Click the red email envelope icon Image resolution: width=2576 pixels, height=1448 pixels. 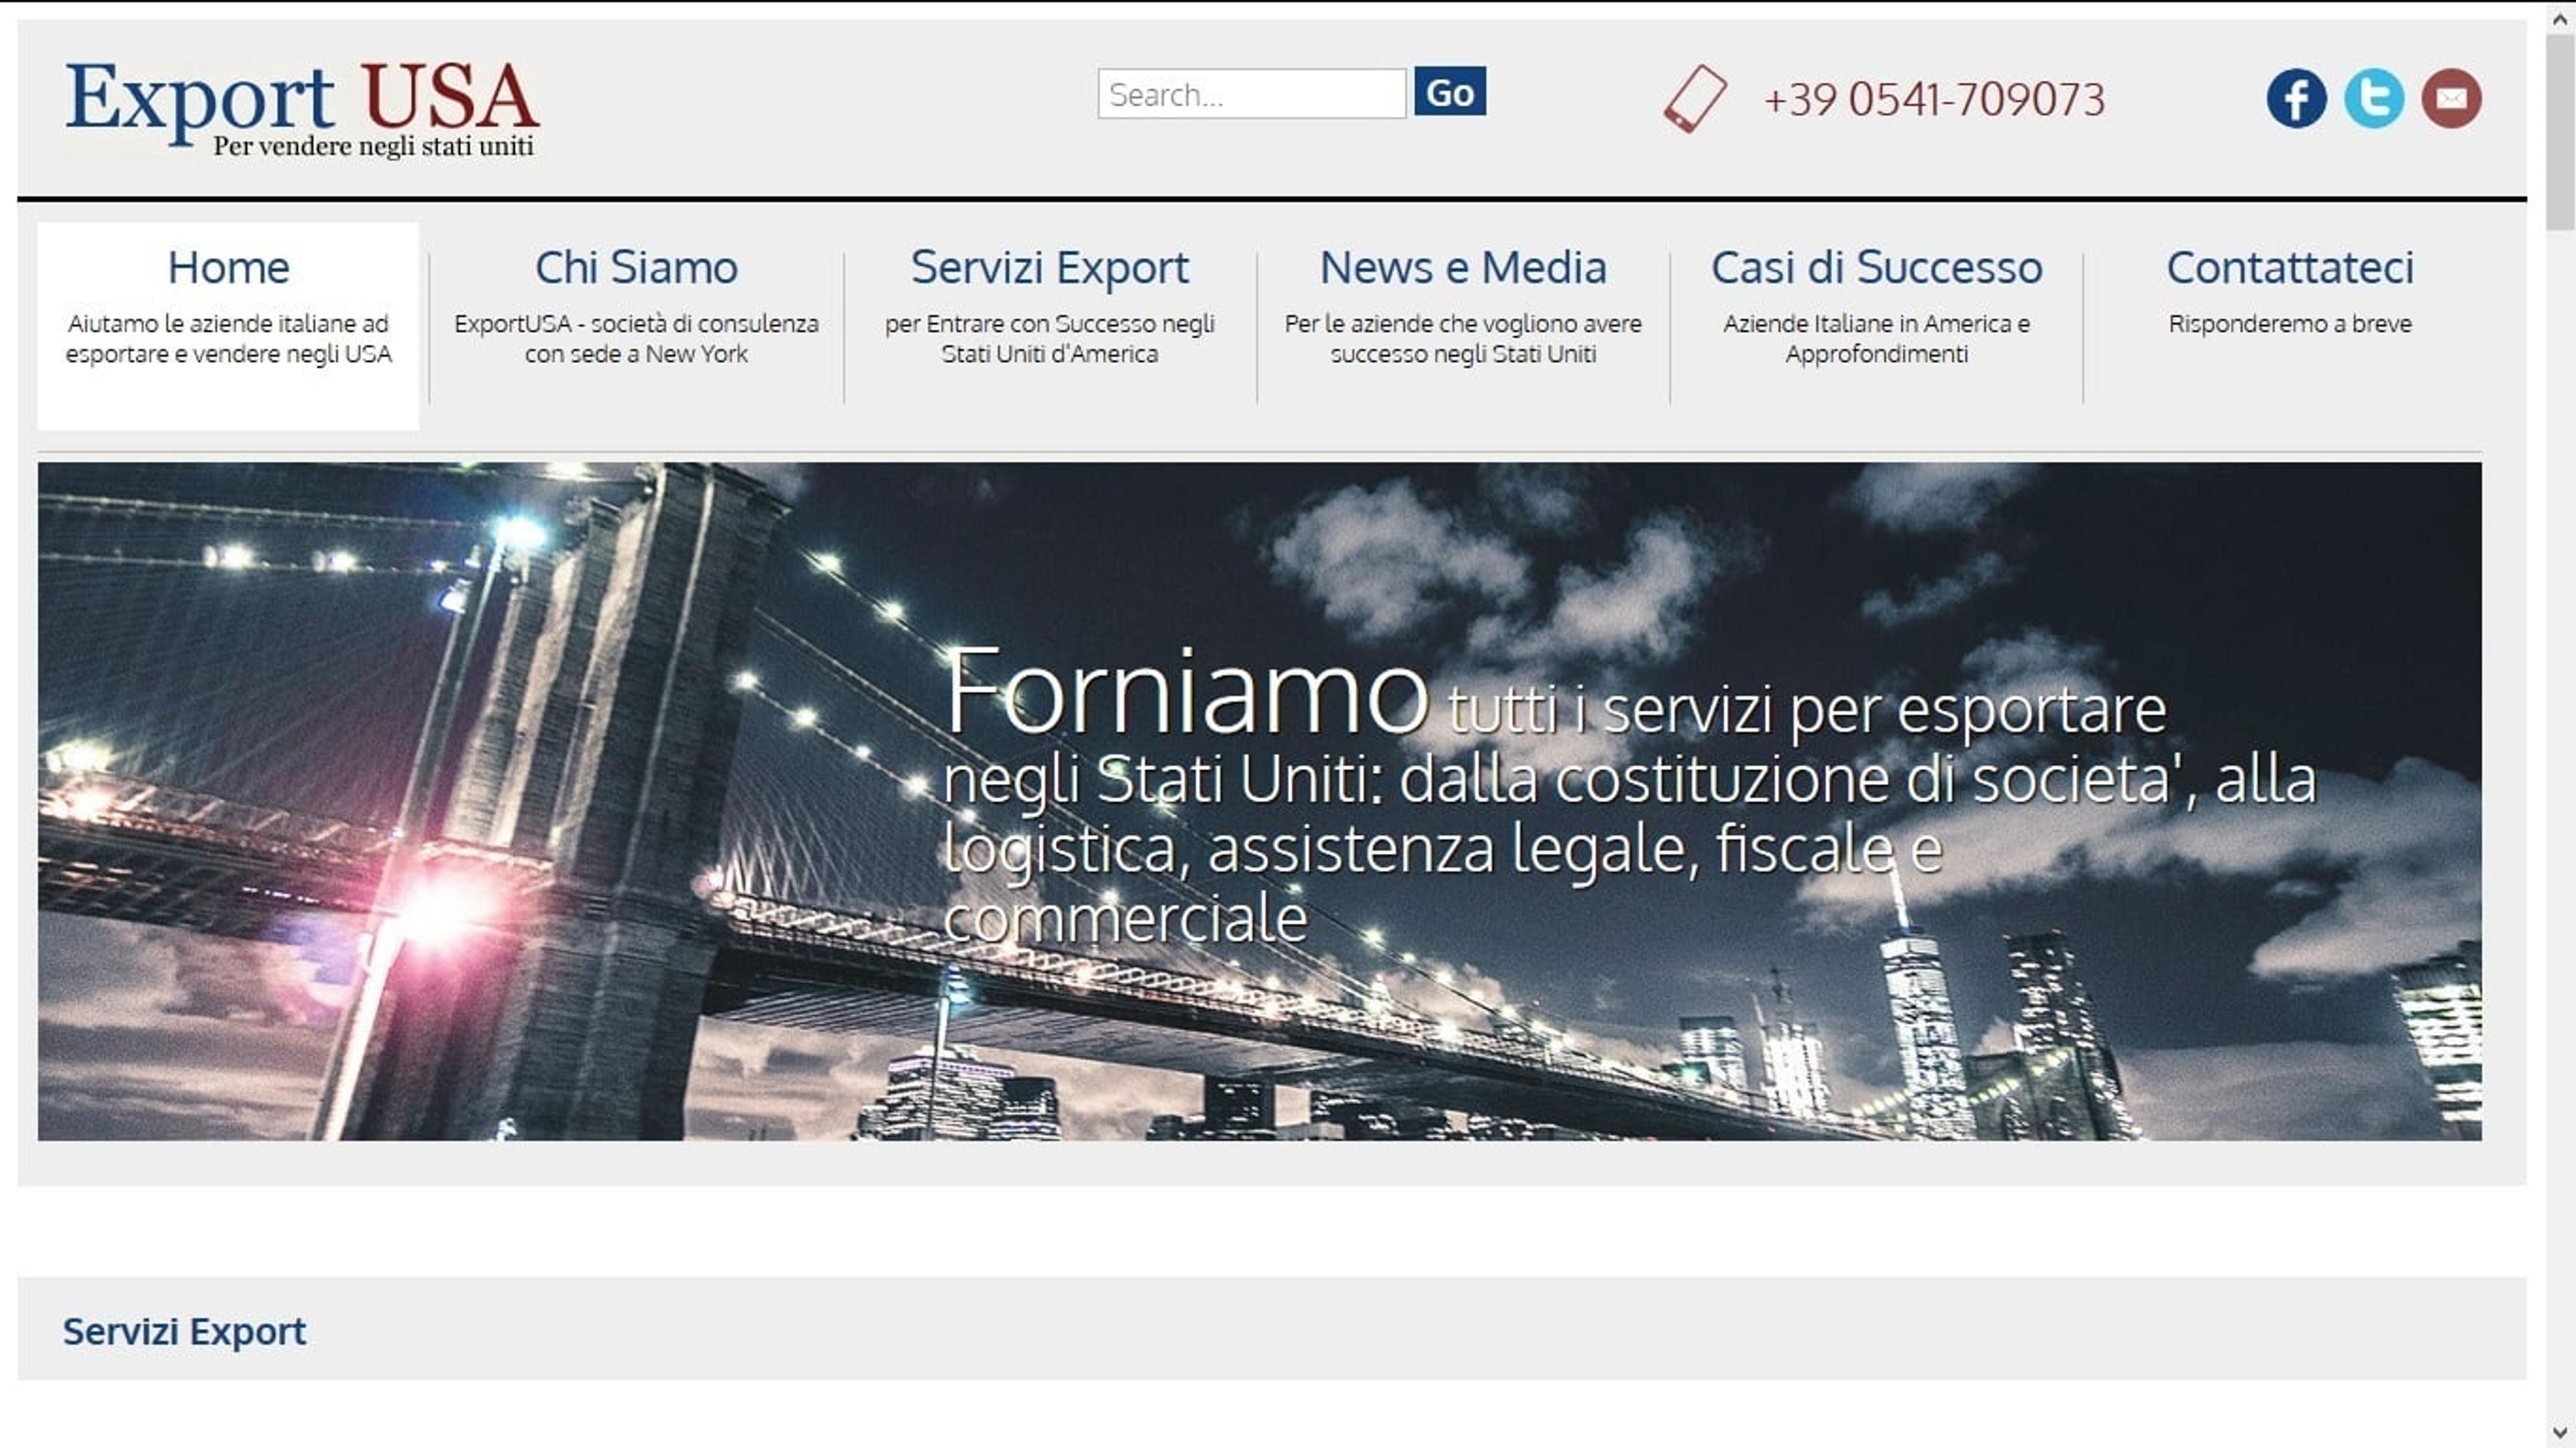click(2451, 98)
